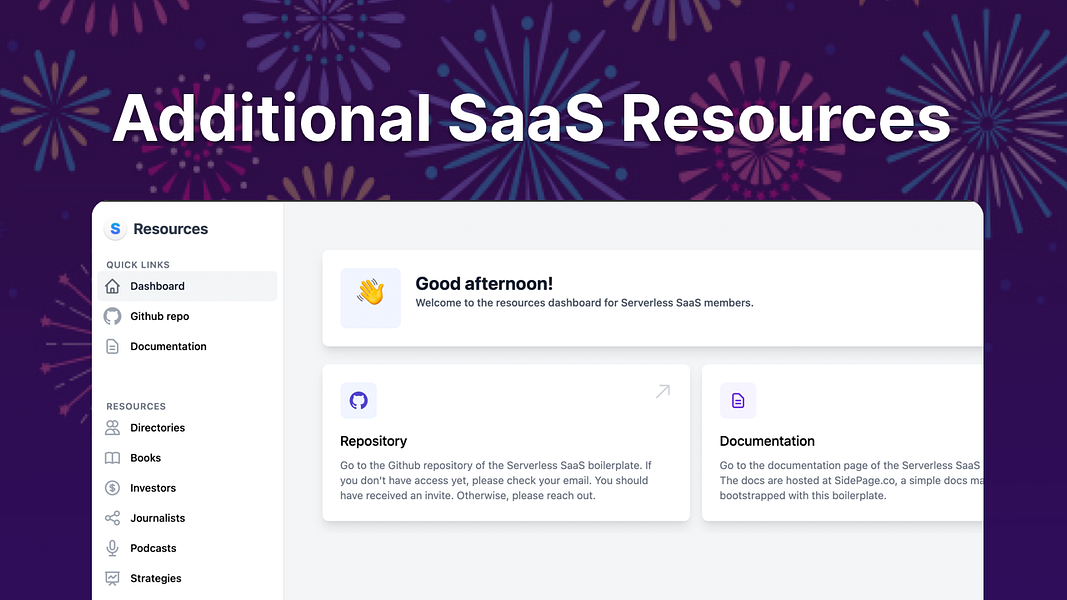
Task: Click the Github repo octocat sidebar icon
Action: [112, 316]
